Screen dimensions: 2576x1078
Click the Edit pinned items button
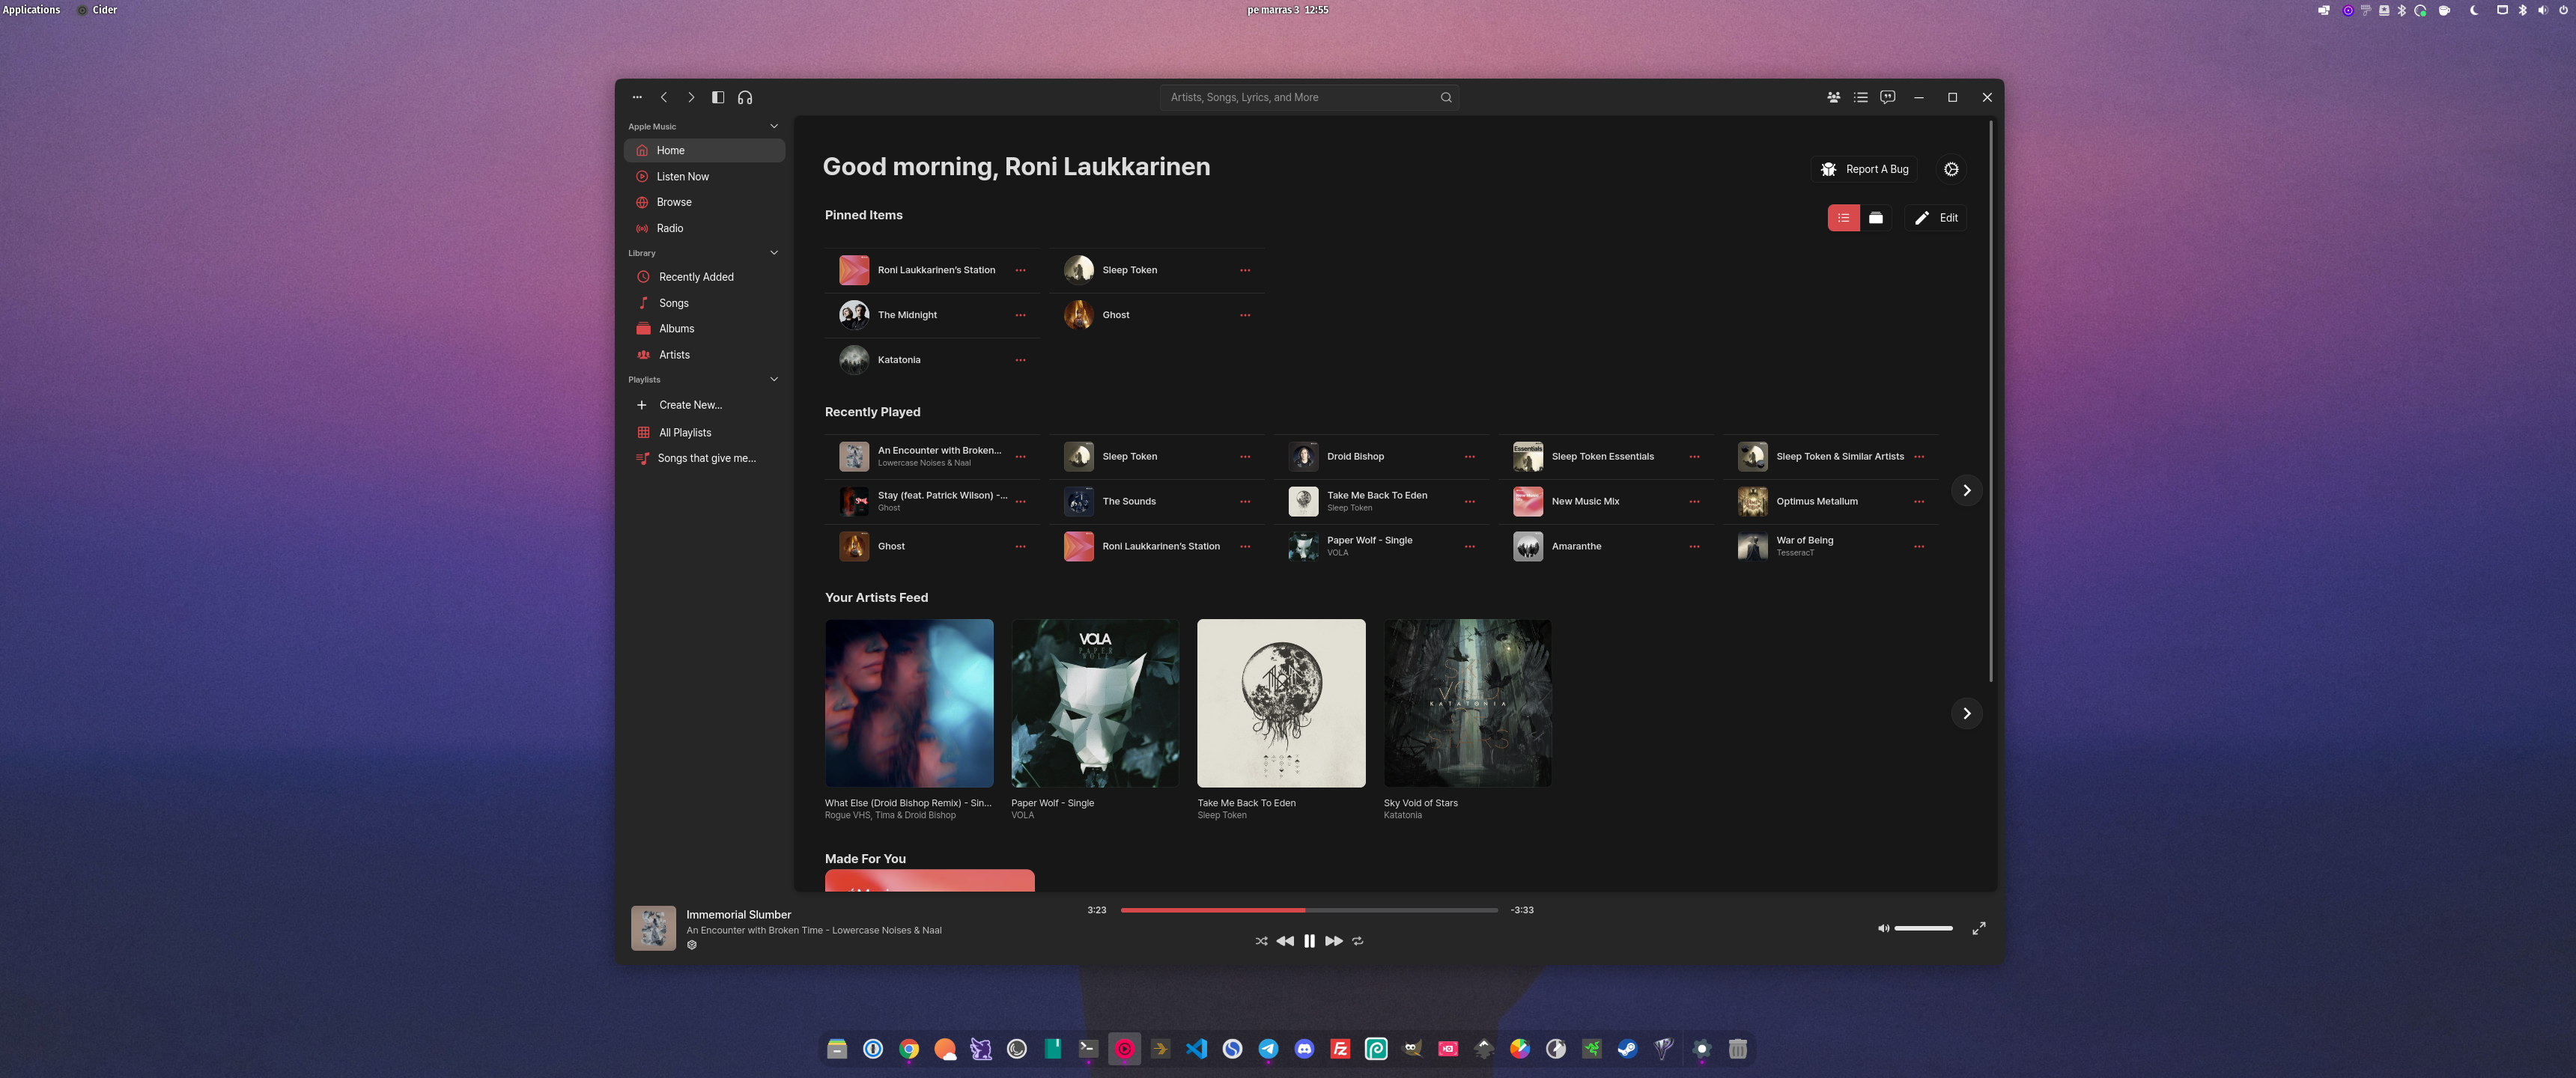(1936, 218)
